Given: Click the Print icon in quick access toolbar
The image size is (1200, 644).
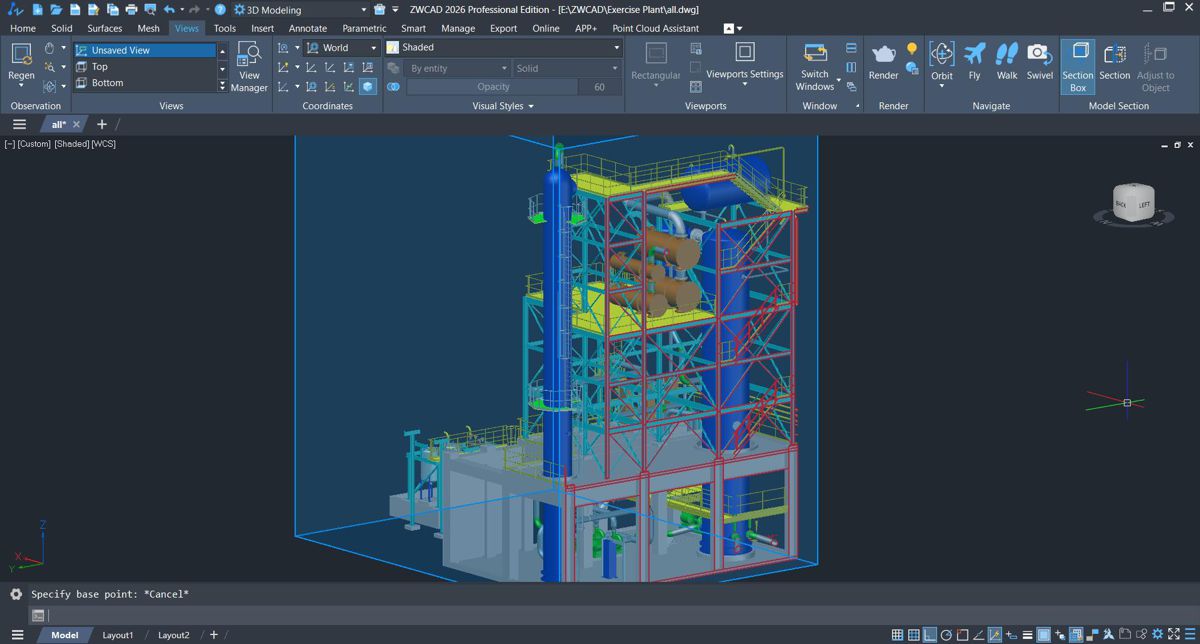Looking at the screenshot, I should click(x=131, y=9).
